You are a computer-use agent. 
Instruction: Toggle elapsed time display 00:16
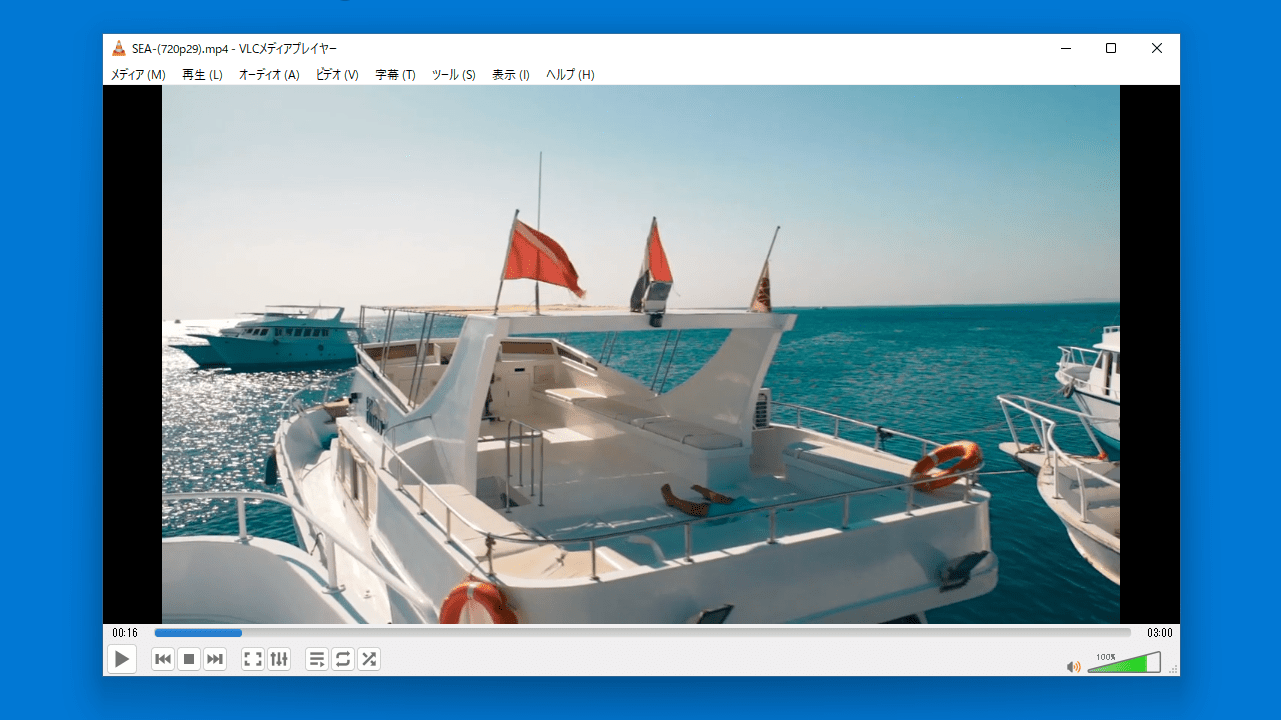click(125, 633)
